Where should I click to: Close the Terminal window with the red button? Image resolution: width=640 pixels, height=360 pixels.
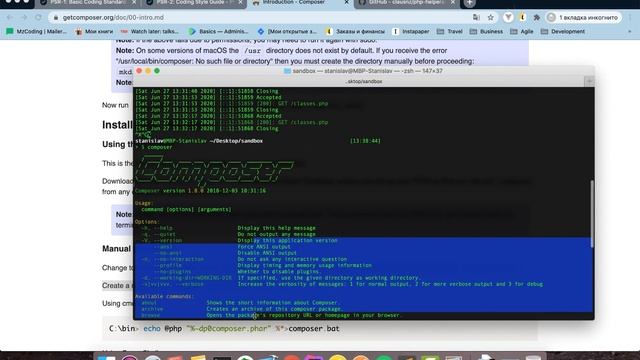tap(139, 71)
